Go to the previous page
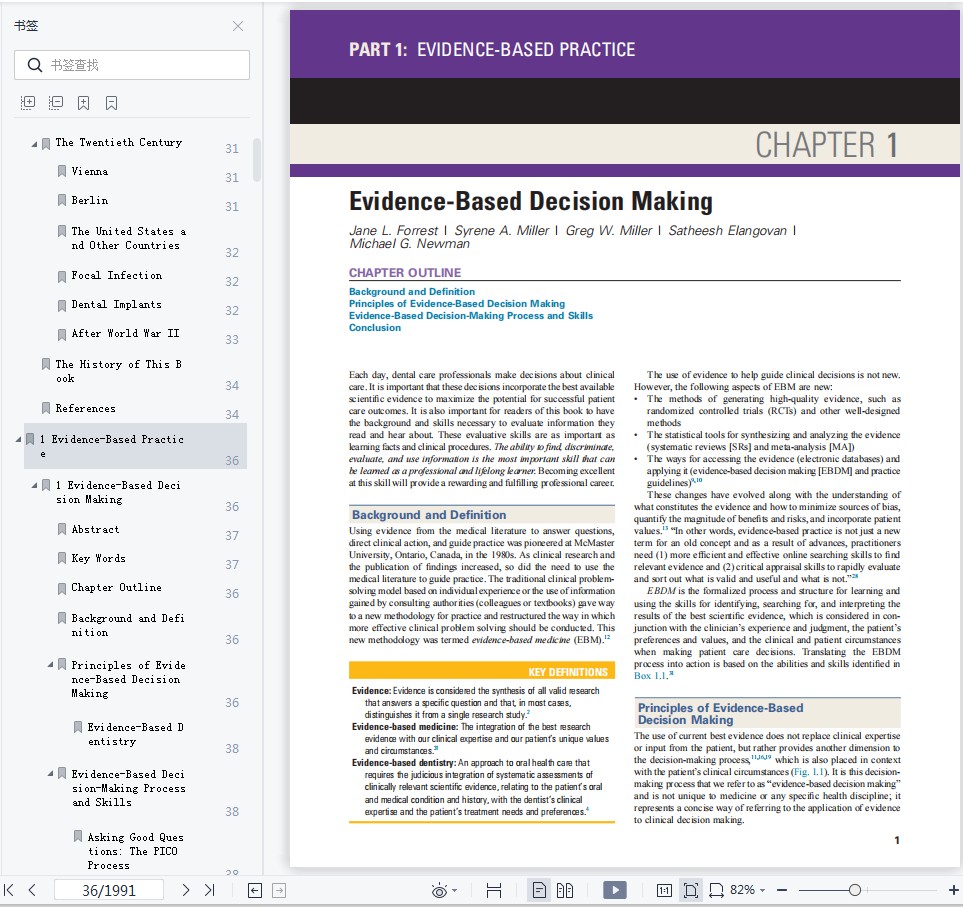 point(32,890)
